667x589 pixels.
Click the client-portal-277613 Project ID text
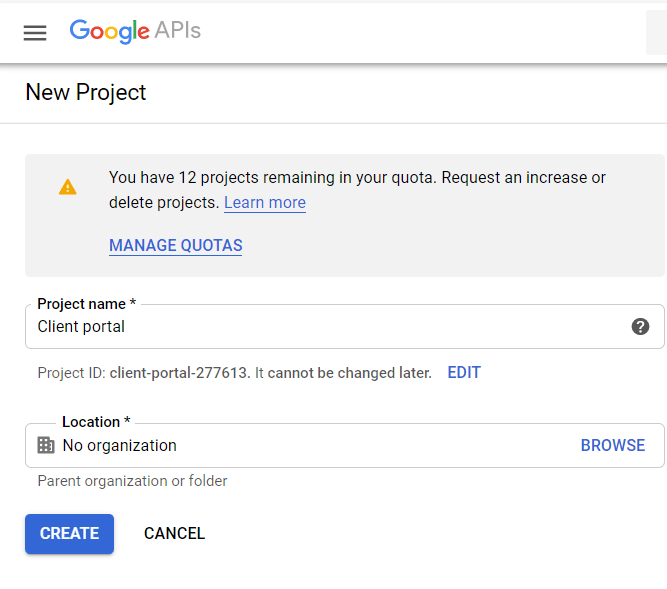(x=179, y=373)
